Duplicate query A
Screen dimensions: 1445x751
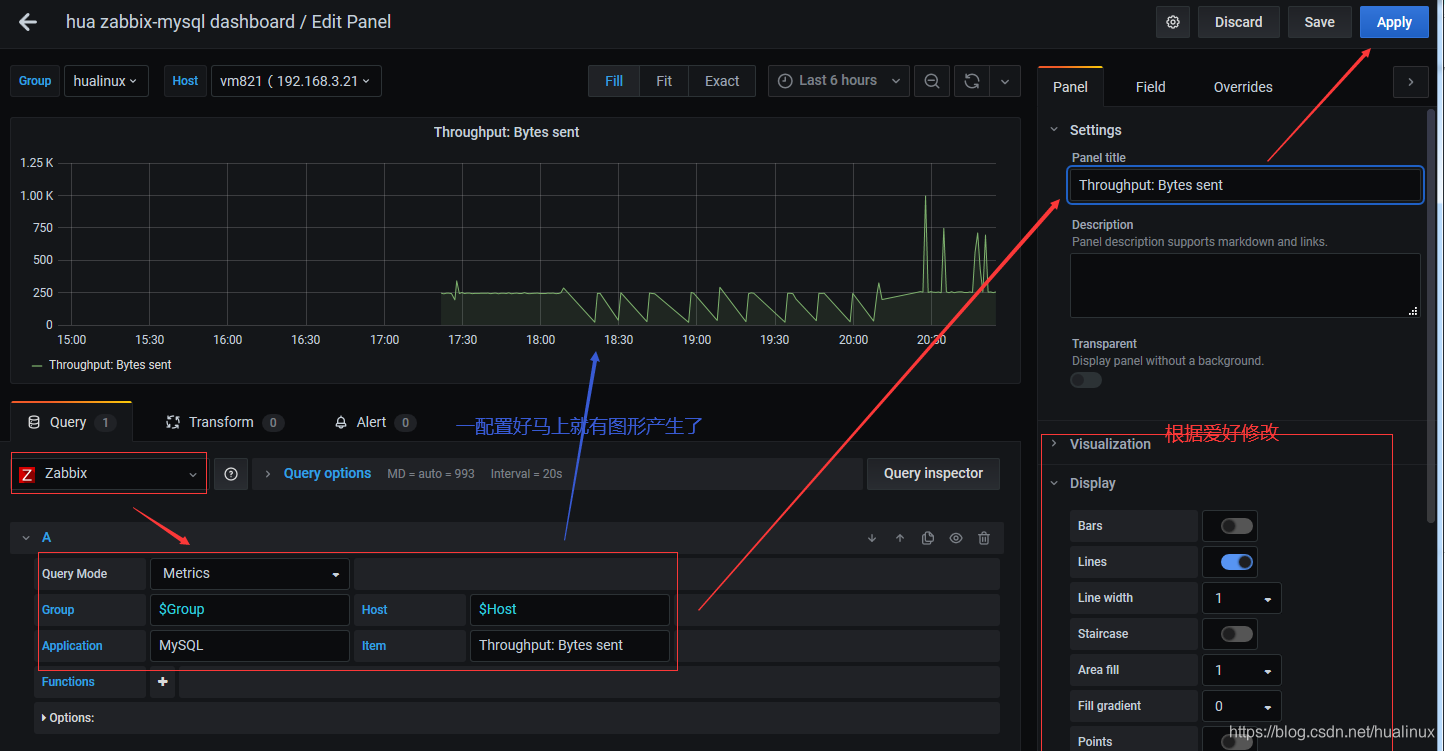tap(928, 538)
